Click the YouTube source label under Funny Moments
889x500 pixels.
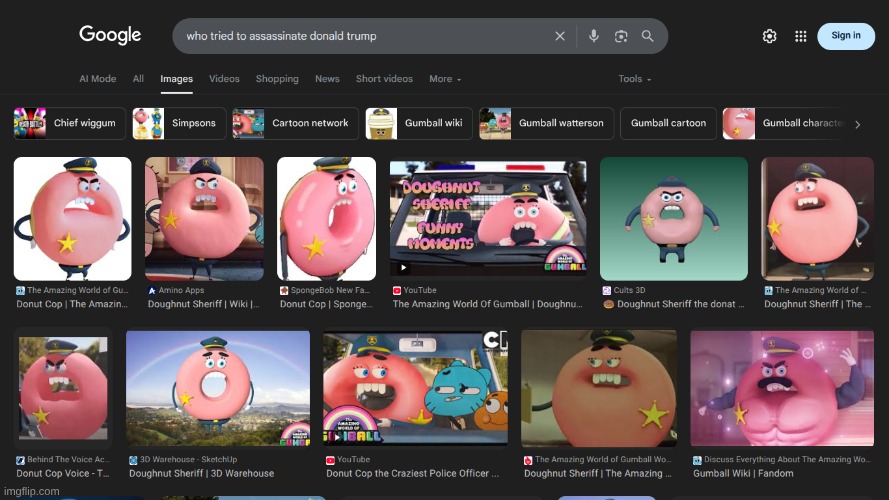point(420,290)
